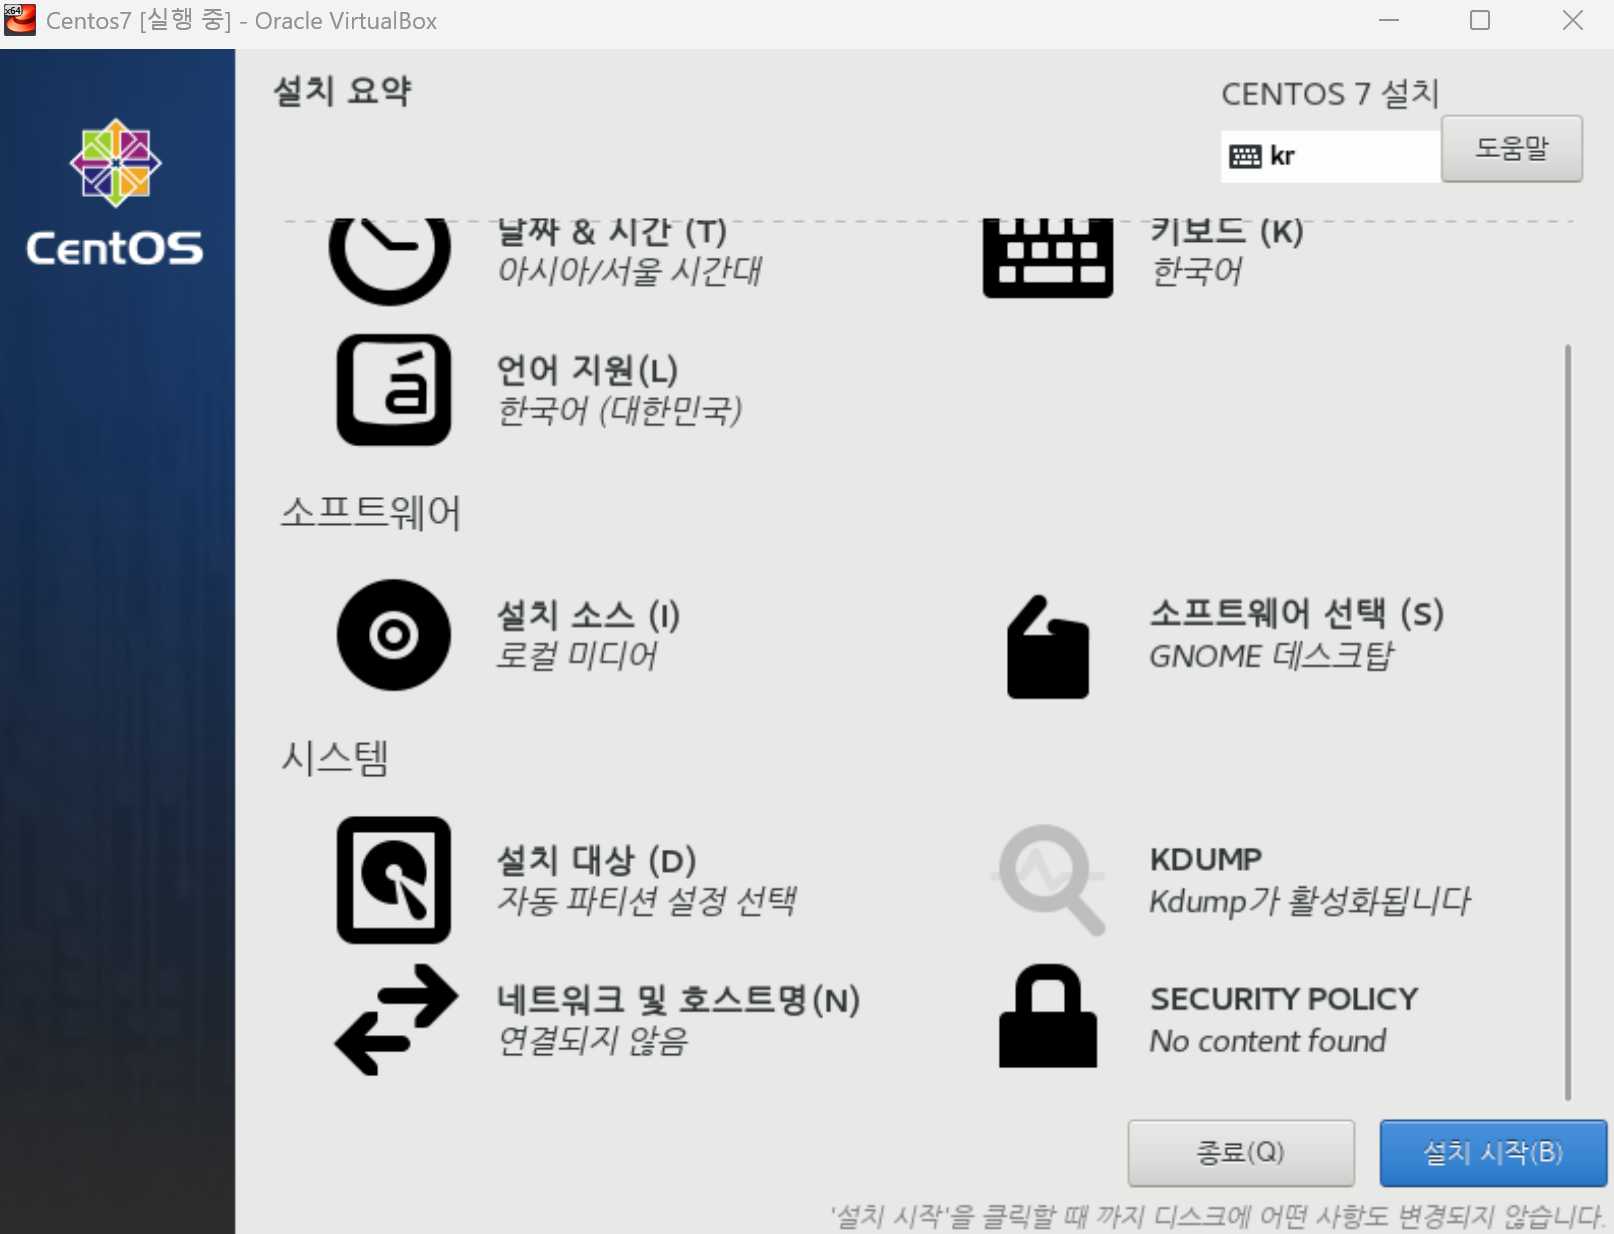Open the Installation Source disc icon
Screen dimensions: 1614x1234
394,635
